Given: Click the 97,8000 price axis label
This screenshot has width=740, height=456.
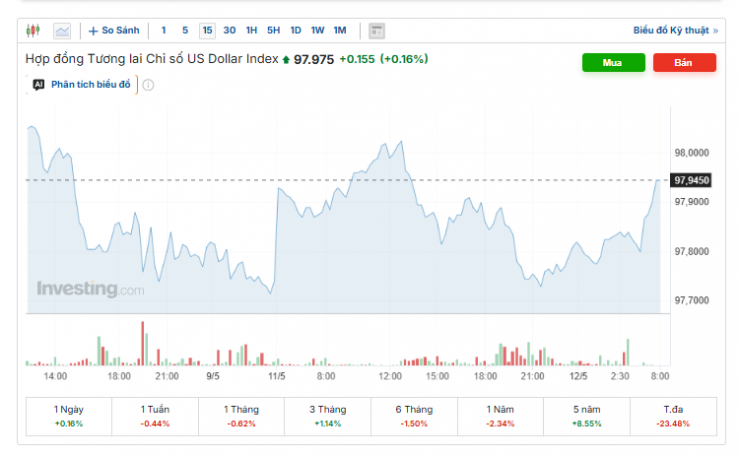Looking at the screenshot, I should [x=691, y=252].
